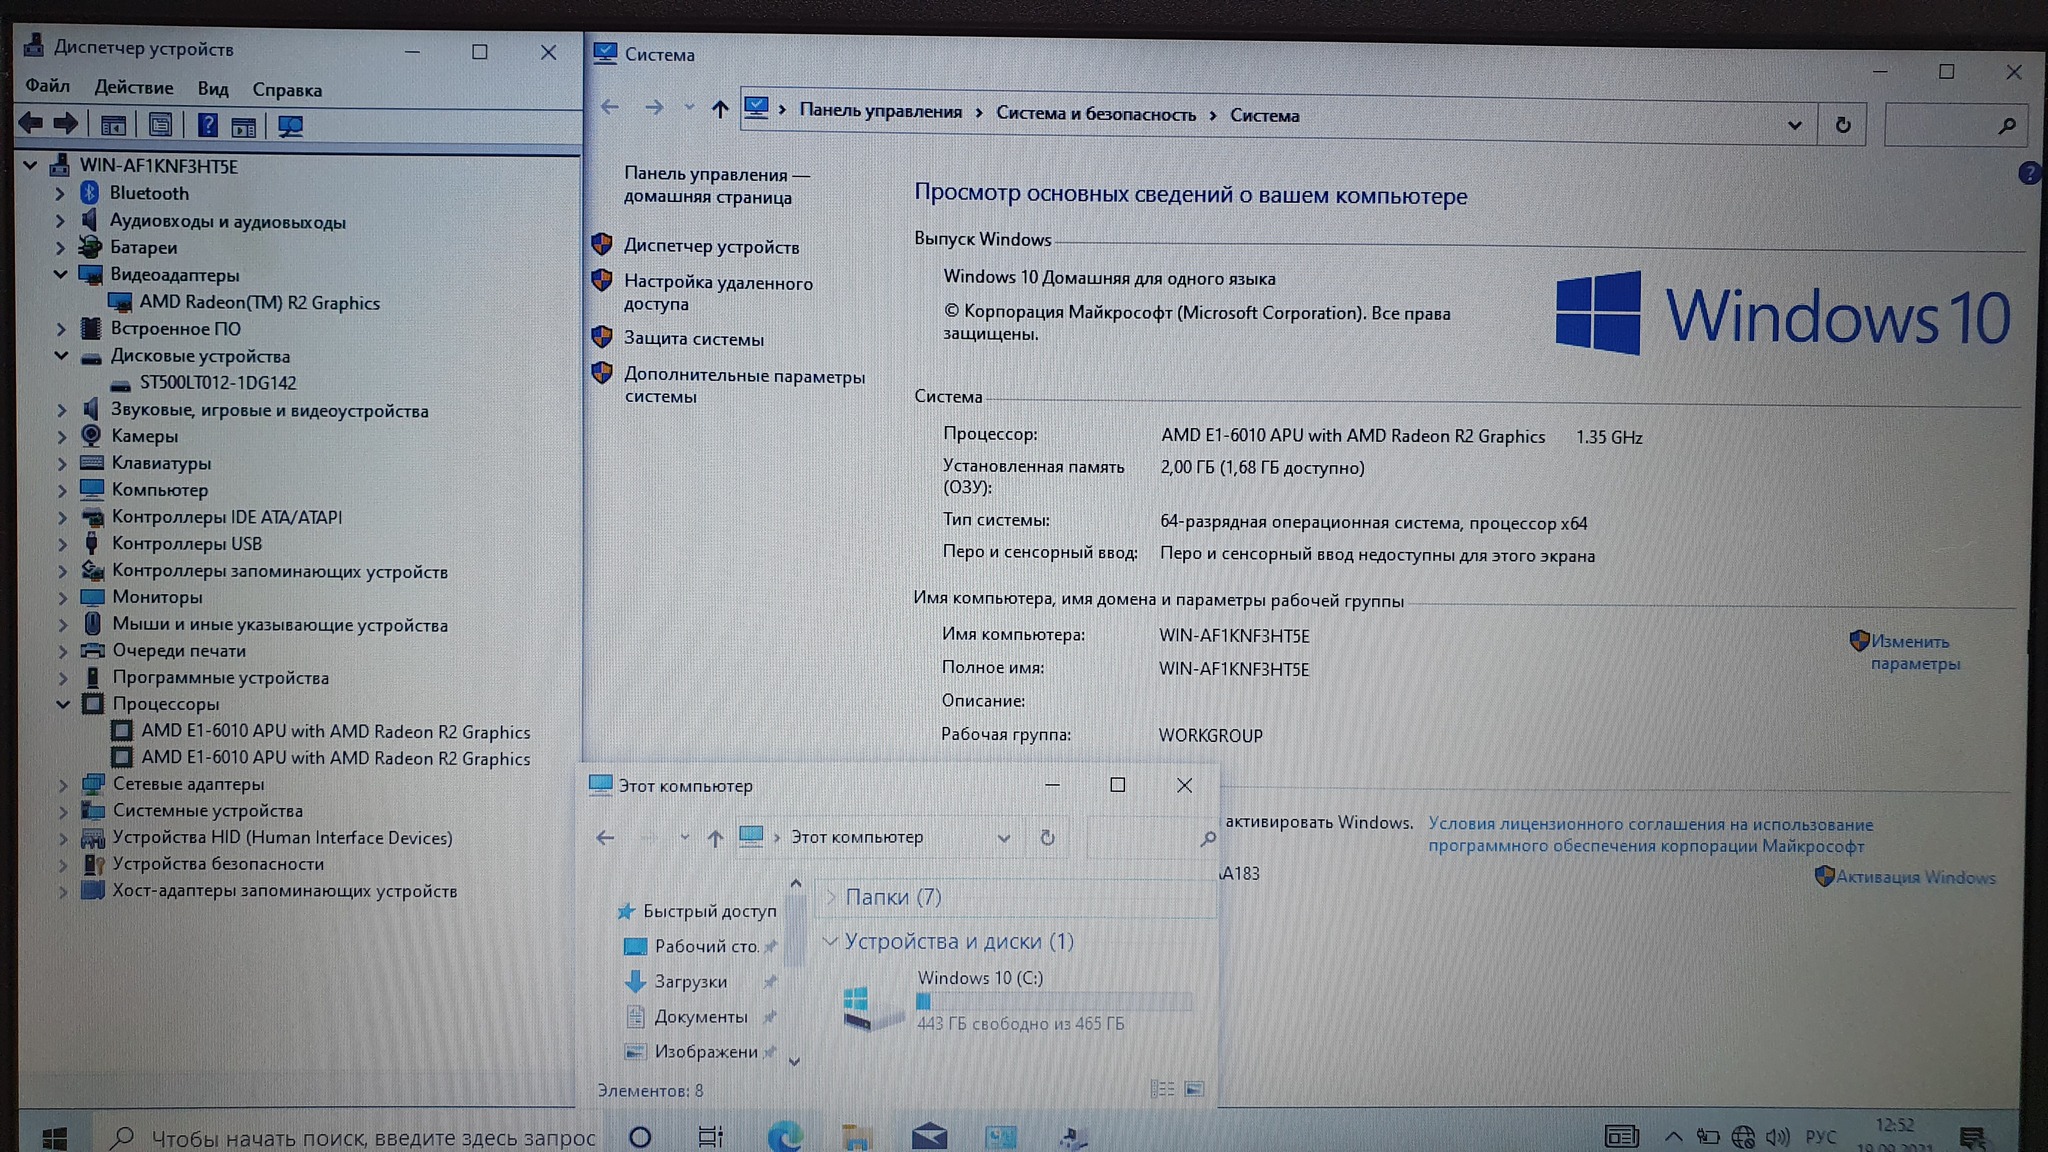Screen dimensions: 2048x1152
Task: Open the Действие menu
Action: [x=134, y=88]
